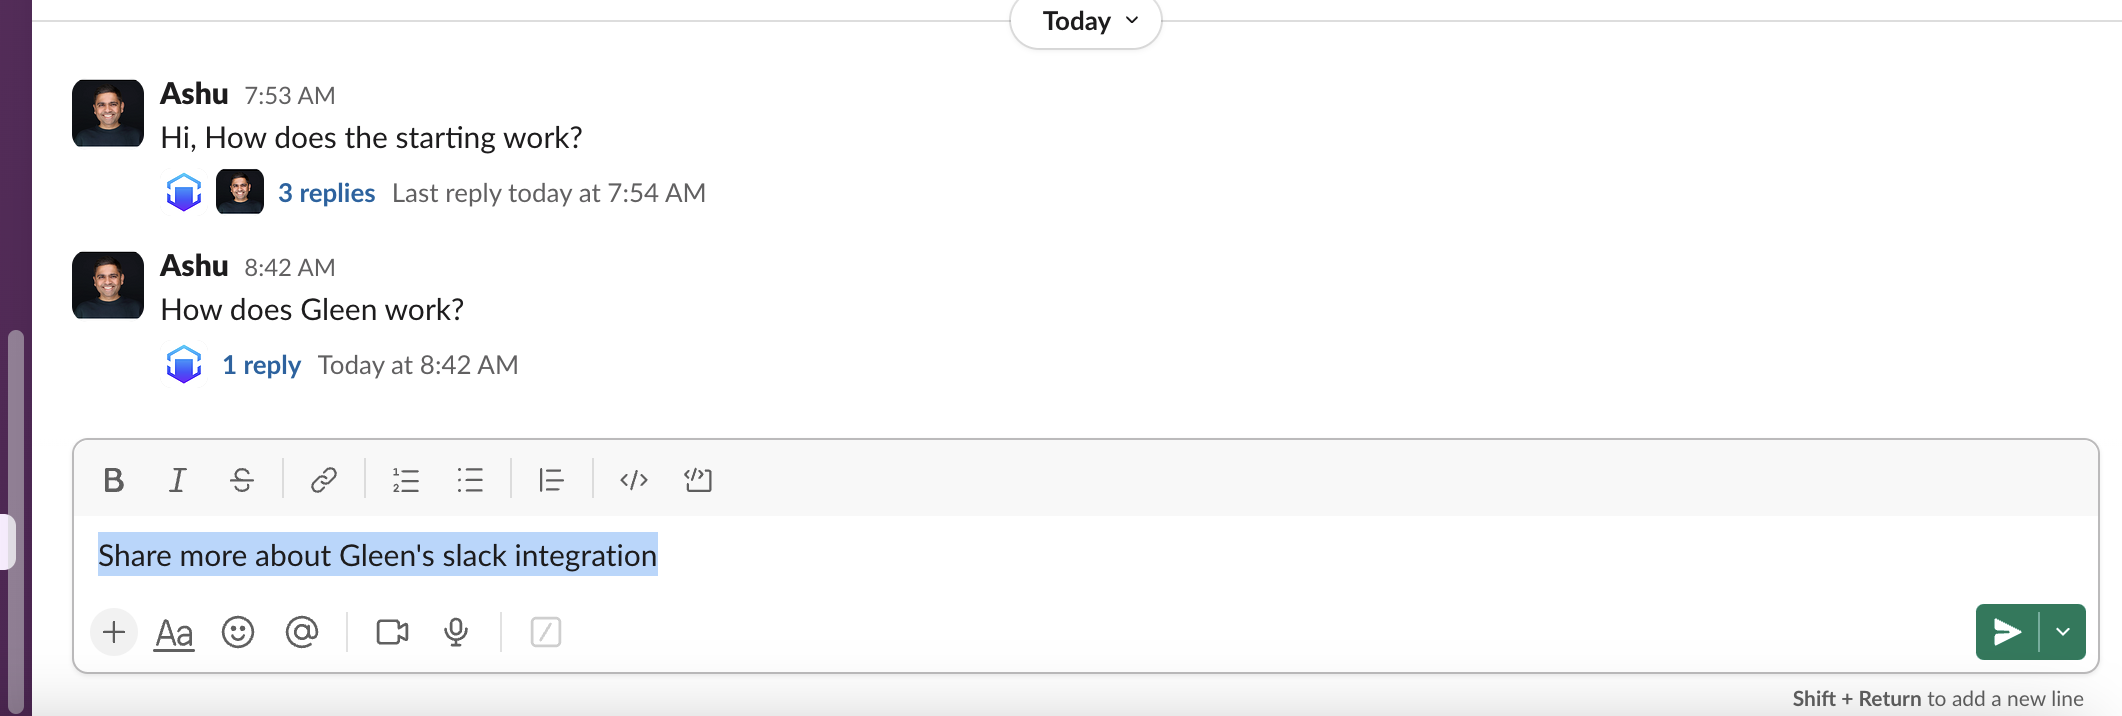Record a video clip
Viewport: 2122px width, 716px height.
pyautogui.click(x=392, y=632)
